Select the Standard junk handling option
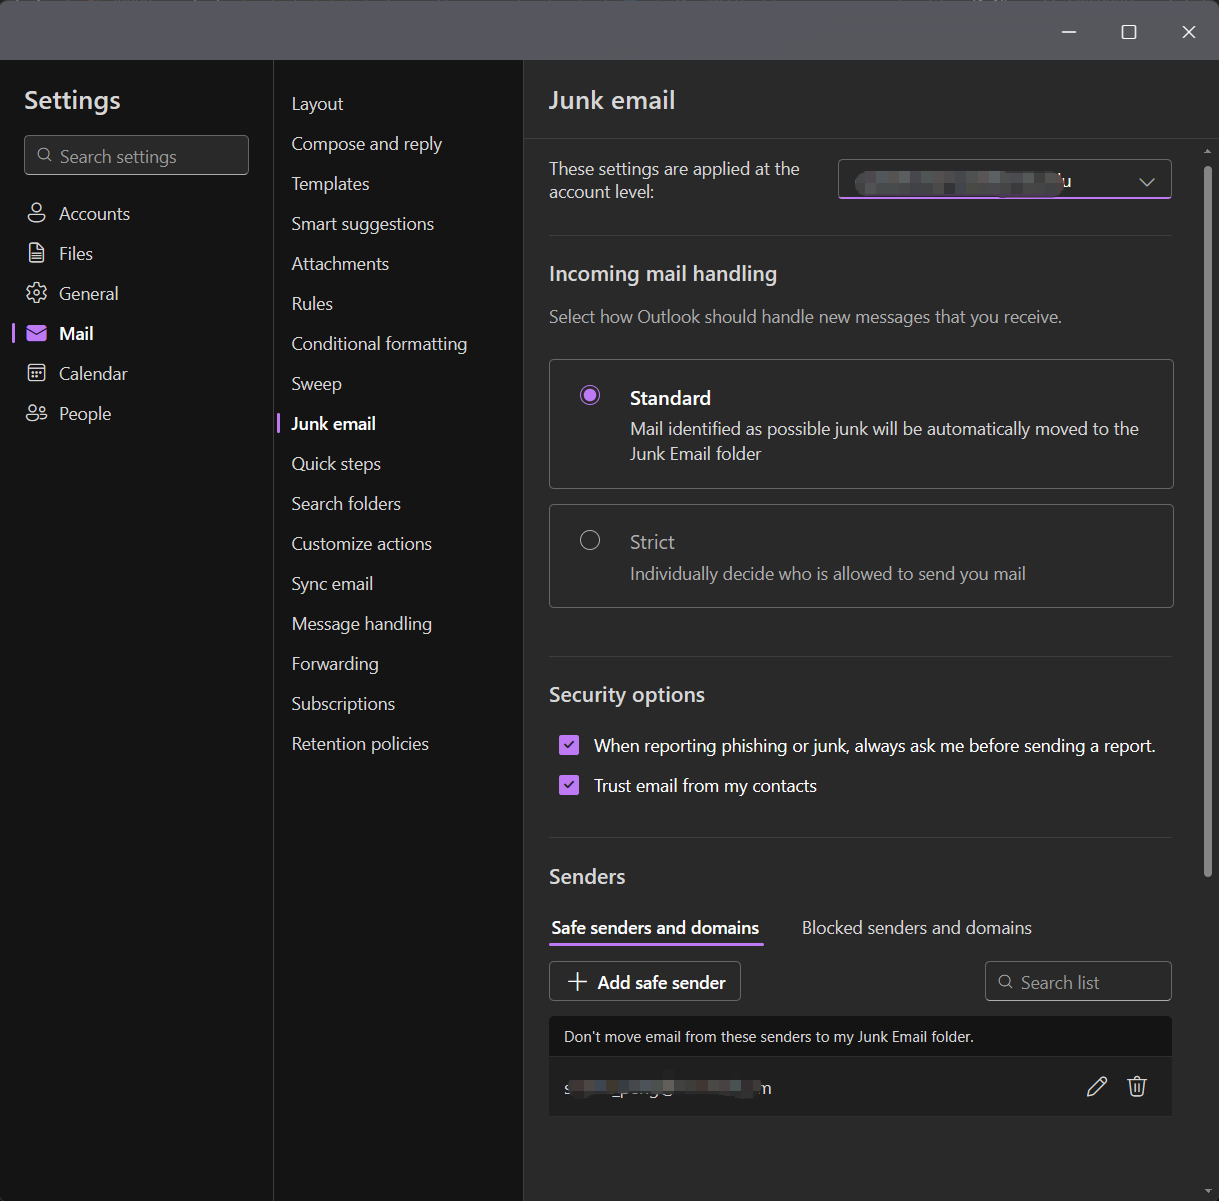Screen dimensions: 1219x1201 click(x=590, y=395)
